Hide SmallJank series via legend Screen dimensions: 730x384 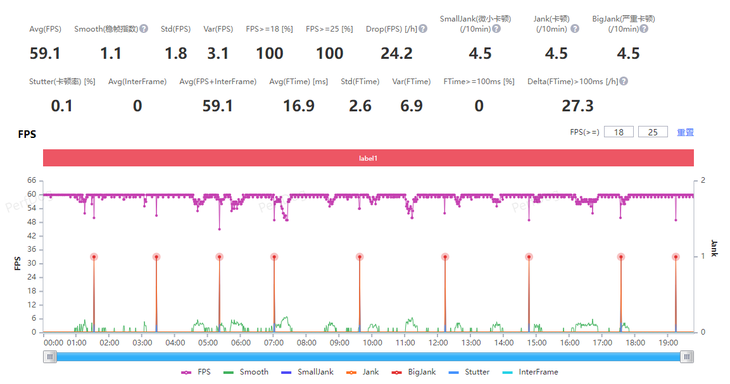coord(307,372)
